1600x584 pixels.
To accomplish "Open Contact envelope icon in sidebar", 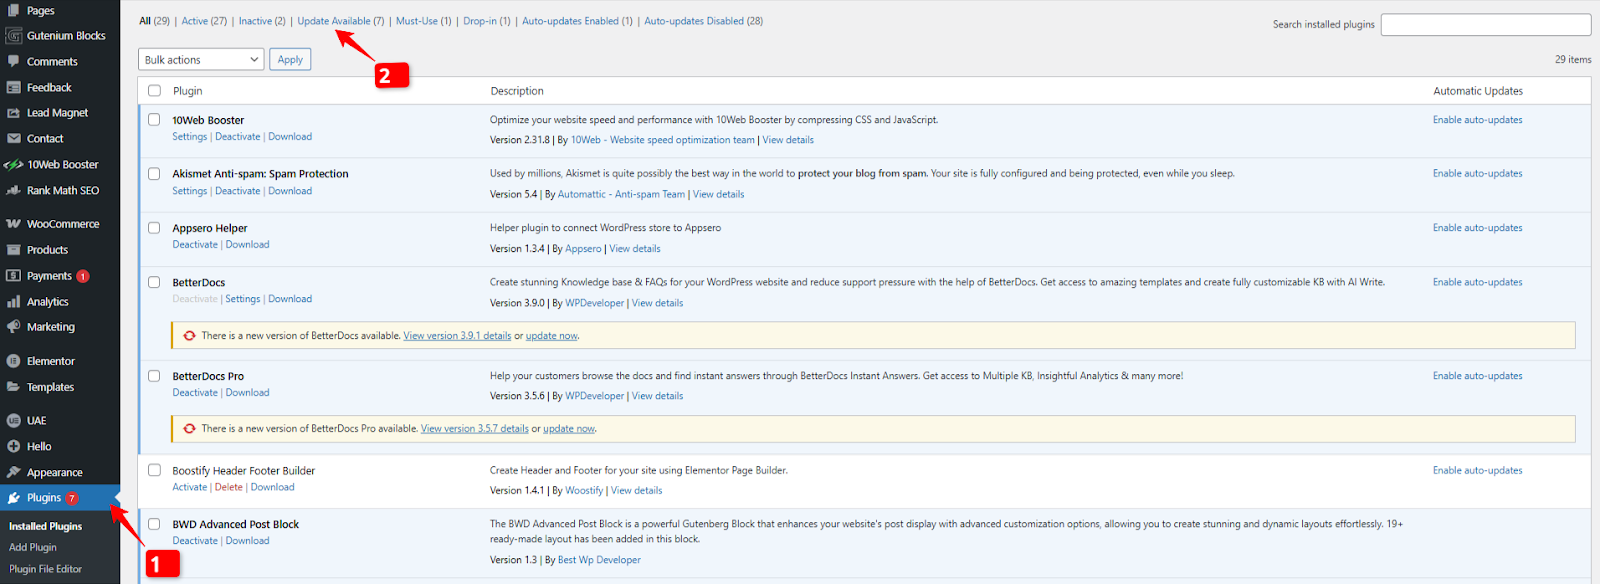I will [x=14, y=139].
